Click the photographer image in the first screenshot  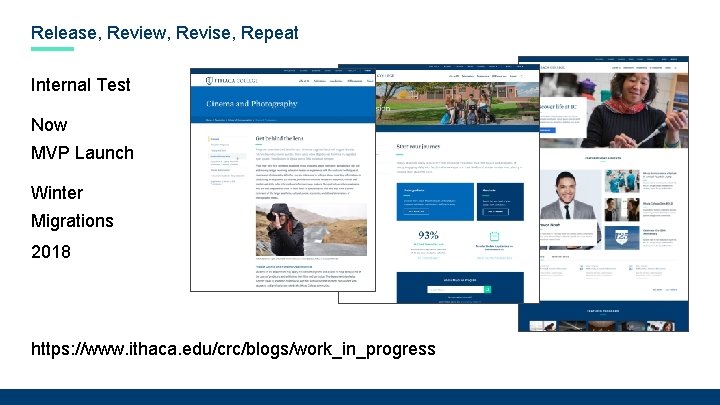coord(311,230)
